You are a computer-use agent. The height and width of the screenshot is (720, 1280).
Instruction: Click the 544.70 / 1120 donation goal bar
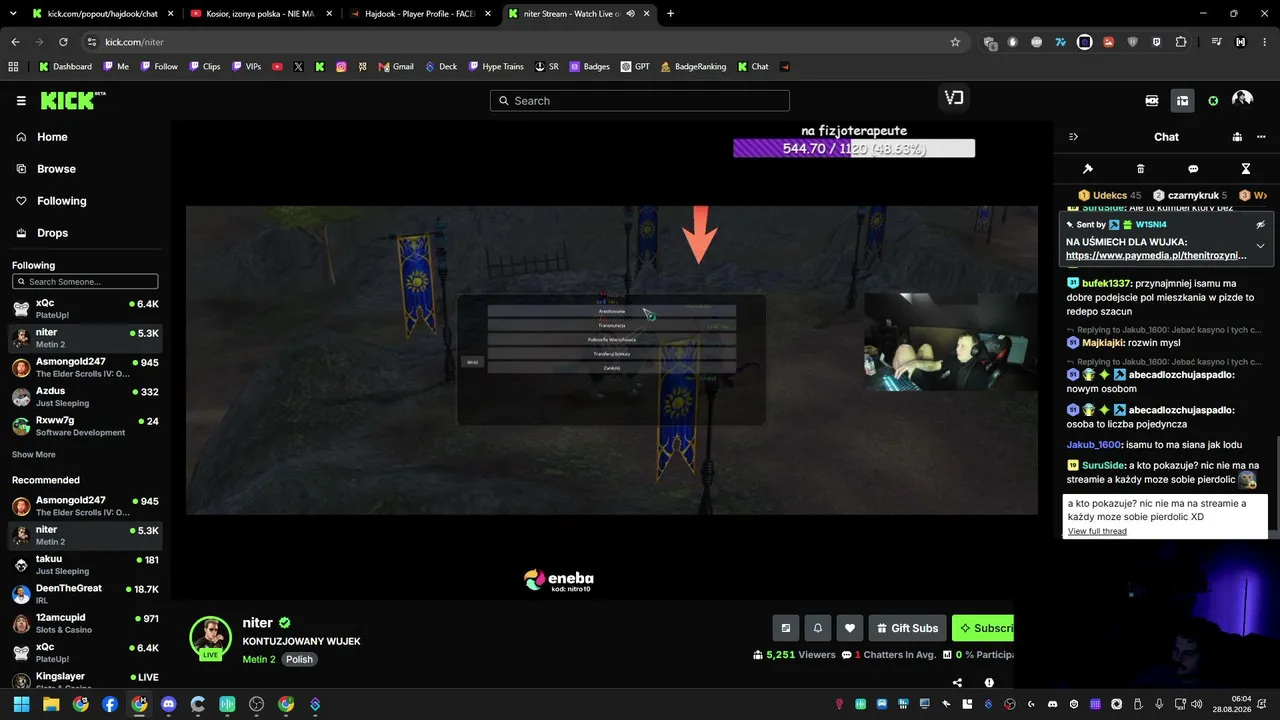pyautogui.click(x=854, y=148)
